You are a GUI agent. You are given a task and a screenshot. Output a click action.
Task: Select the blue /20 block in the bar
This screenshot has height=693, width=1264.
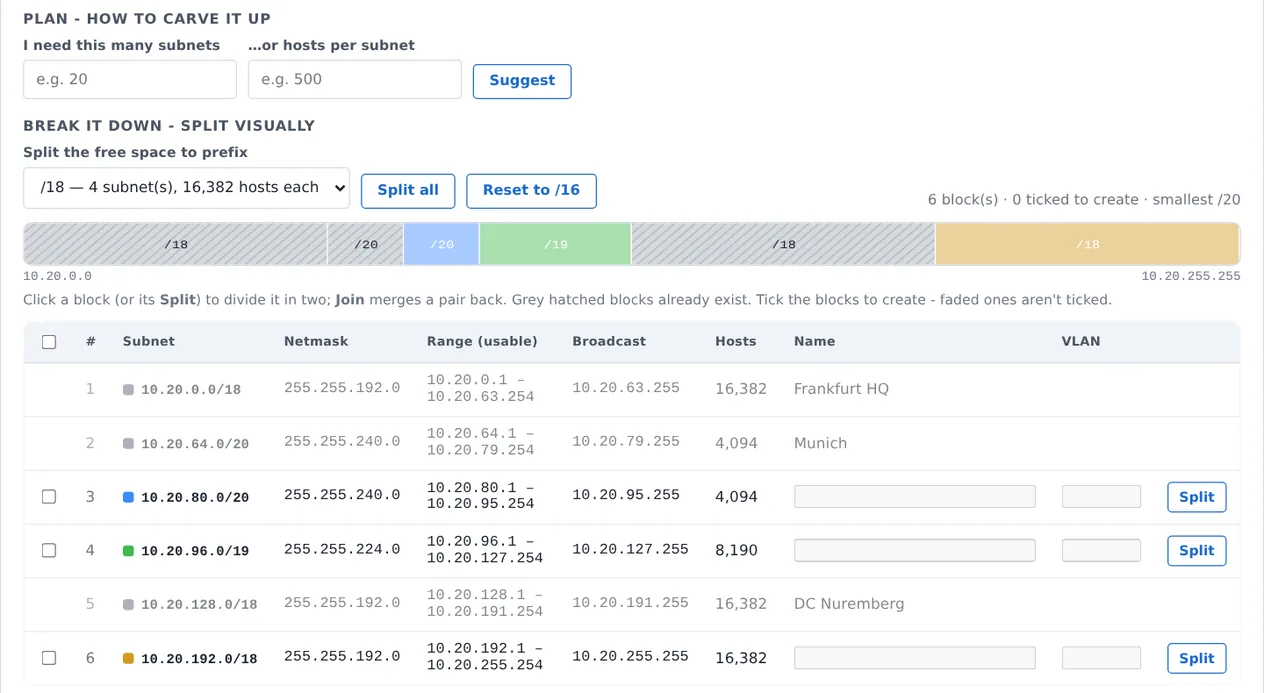click(442, 244)
